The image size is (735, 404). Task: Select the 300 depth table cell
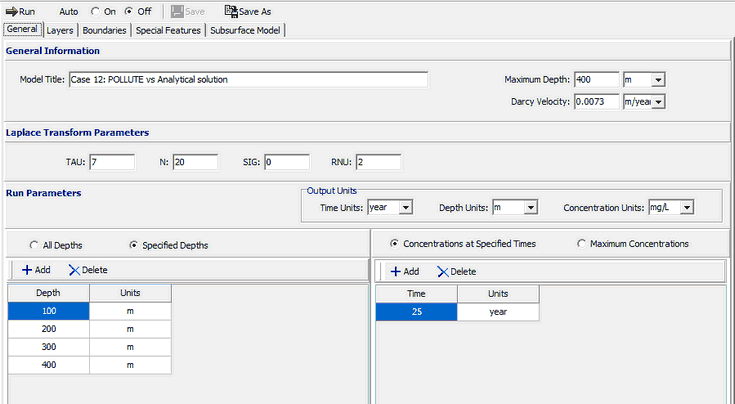tap(48, 346)
